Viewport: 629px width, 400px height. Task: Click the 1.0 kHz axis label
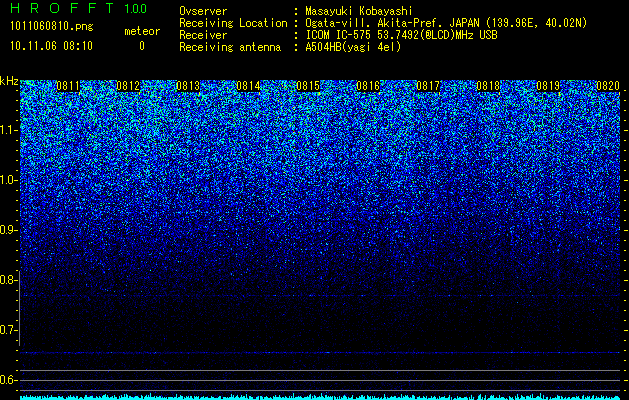point(8,181)
